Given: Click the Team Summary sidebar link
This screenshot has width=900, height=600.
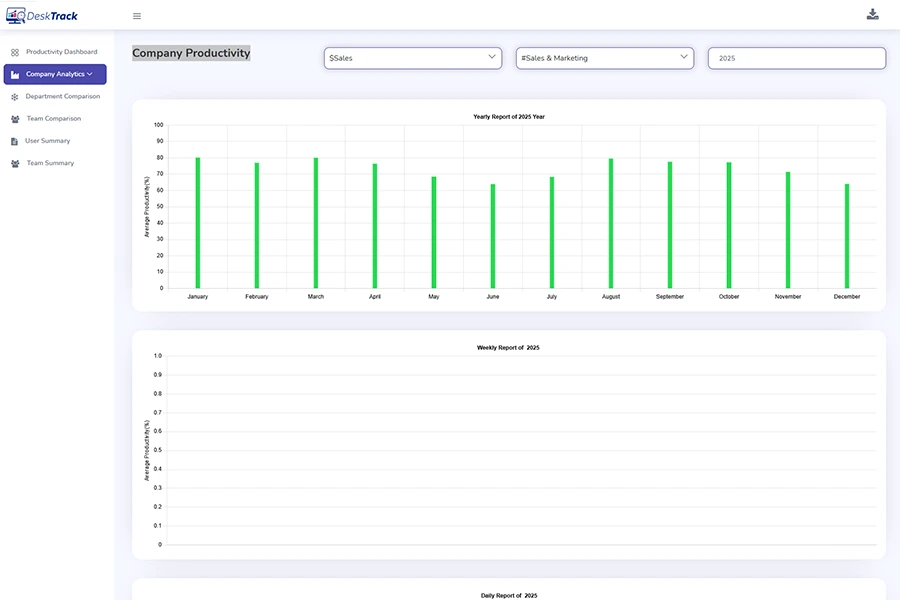Looking at the screenshot, I should [48, 162].
